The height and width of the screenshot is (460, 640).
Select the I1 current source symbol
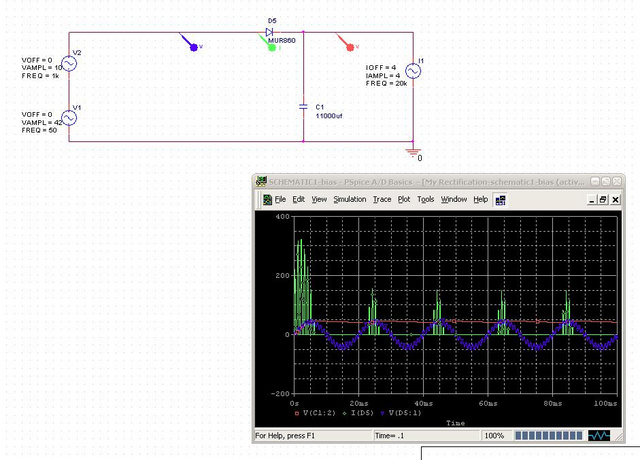coord(413,71)
